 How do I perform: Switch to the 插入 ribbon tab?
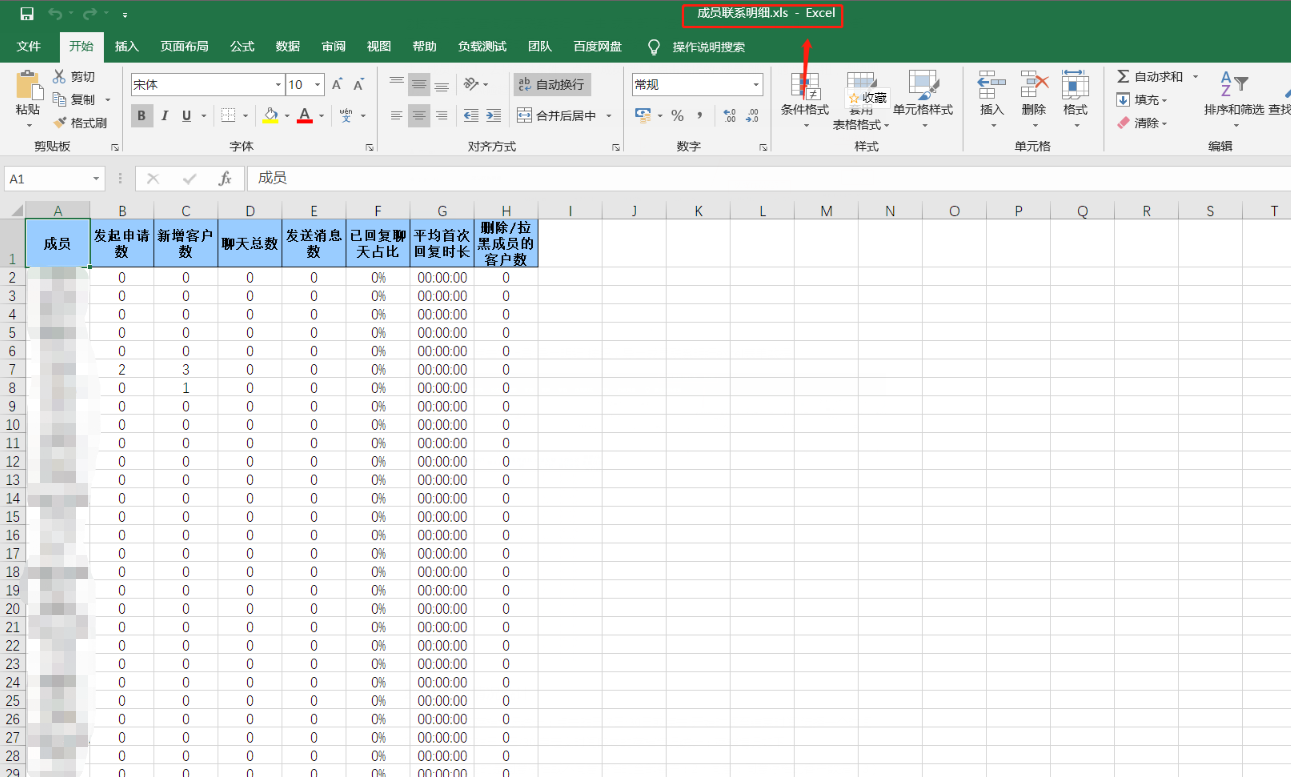click(127, 46)
